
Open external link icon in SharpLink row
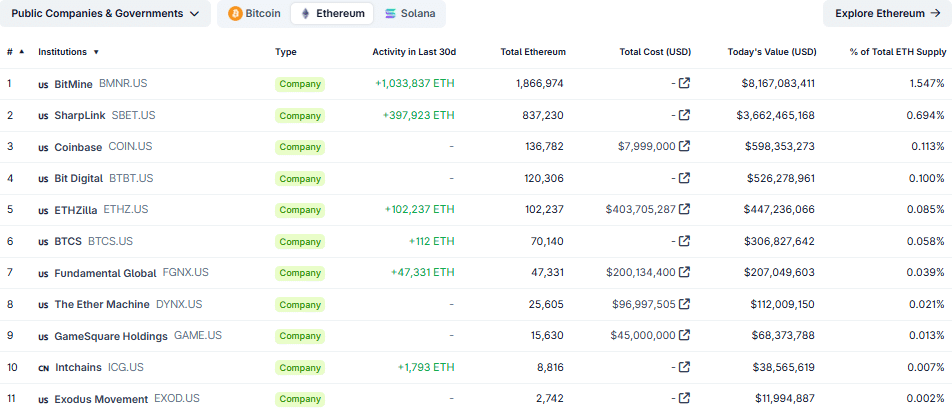684,115
